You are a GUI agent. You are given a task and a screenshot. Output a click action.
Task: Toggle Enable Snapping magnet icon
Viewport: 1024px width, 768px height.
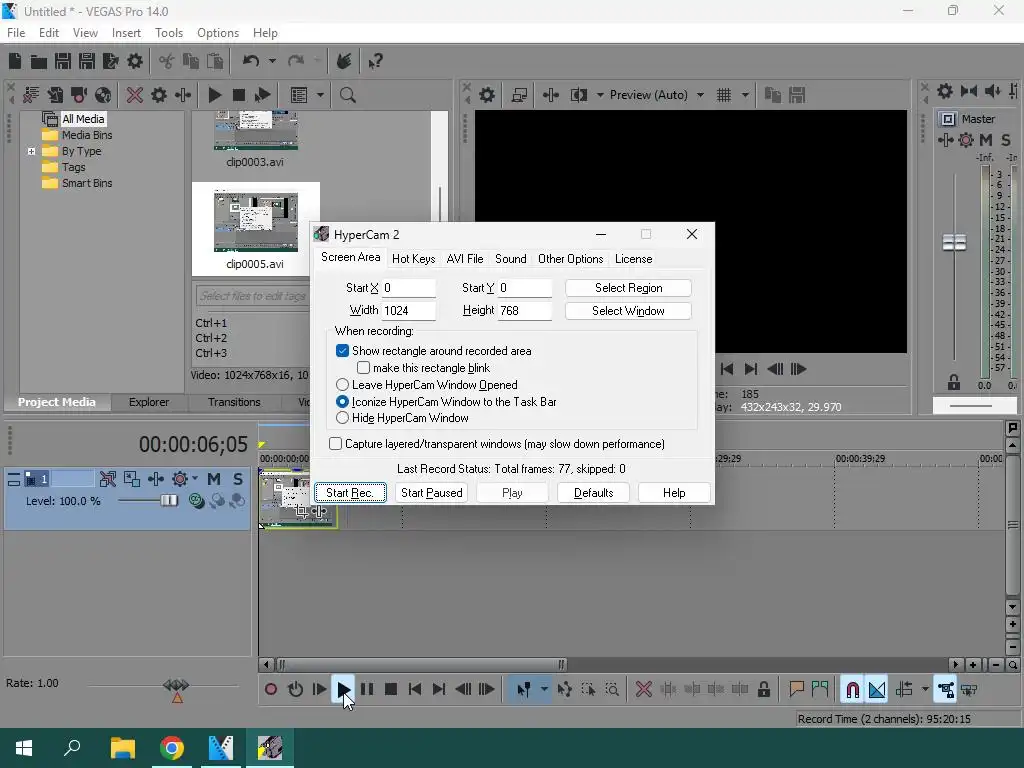(852, 689)
